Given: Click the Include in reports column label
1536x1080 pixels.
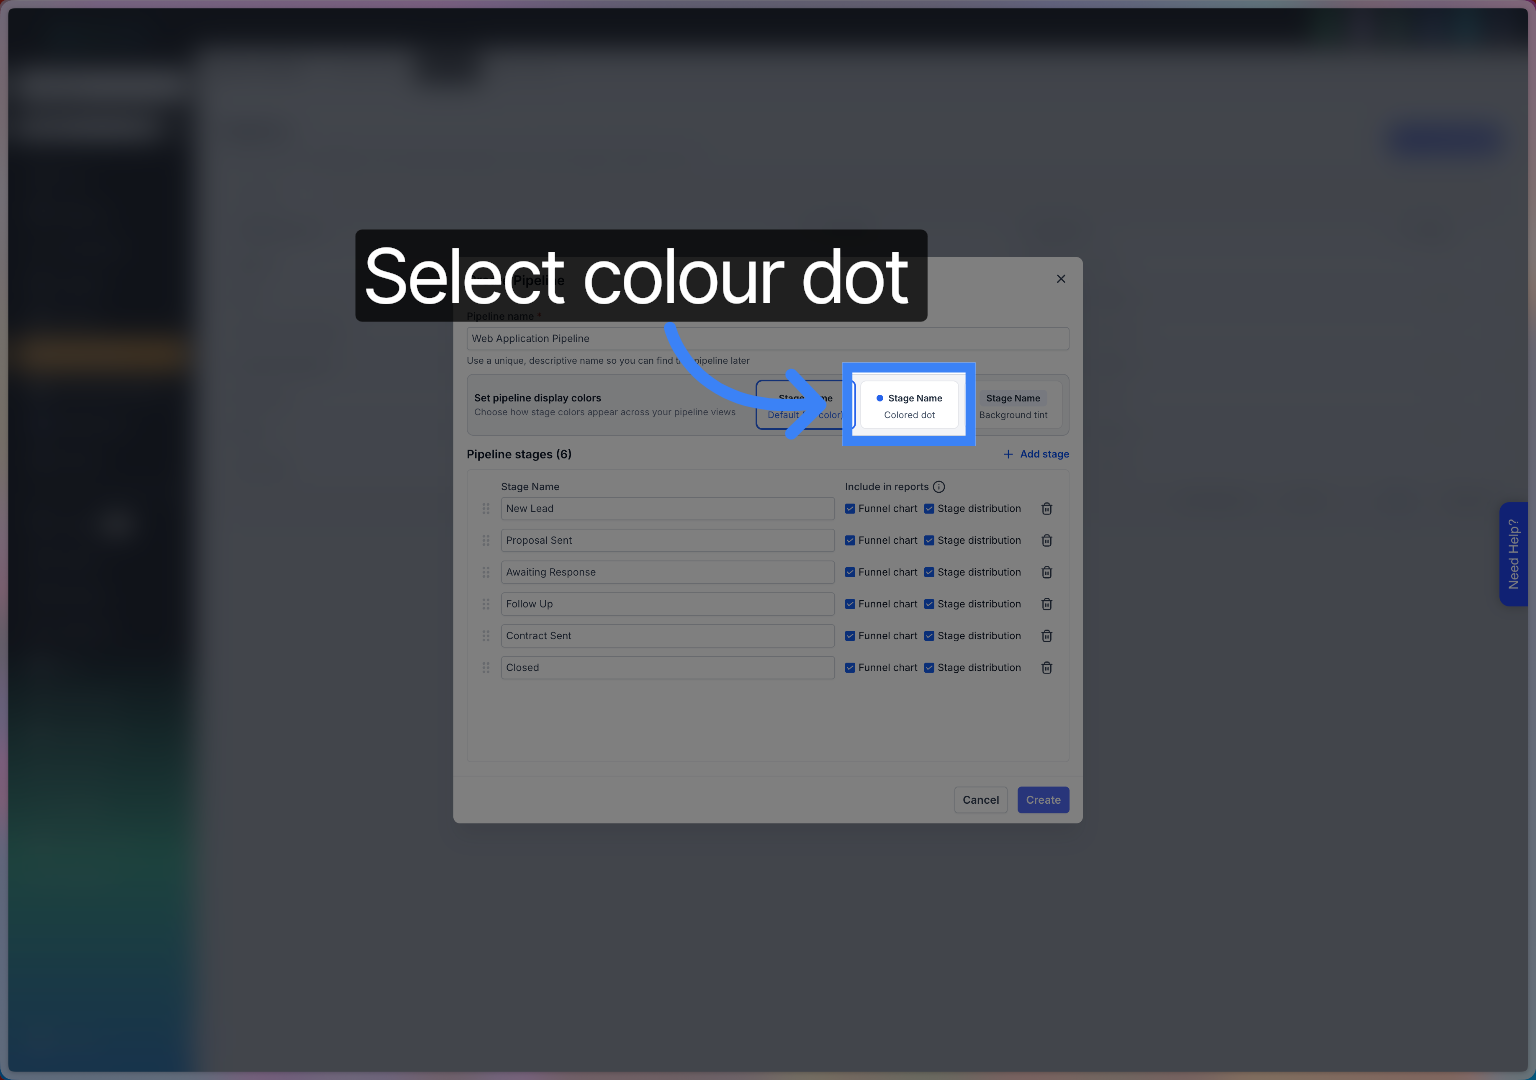Looking at the screenshot, I should click(887, 487).
